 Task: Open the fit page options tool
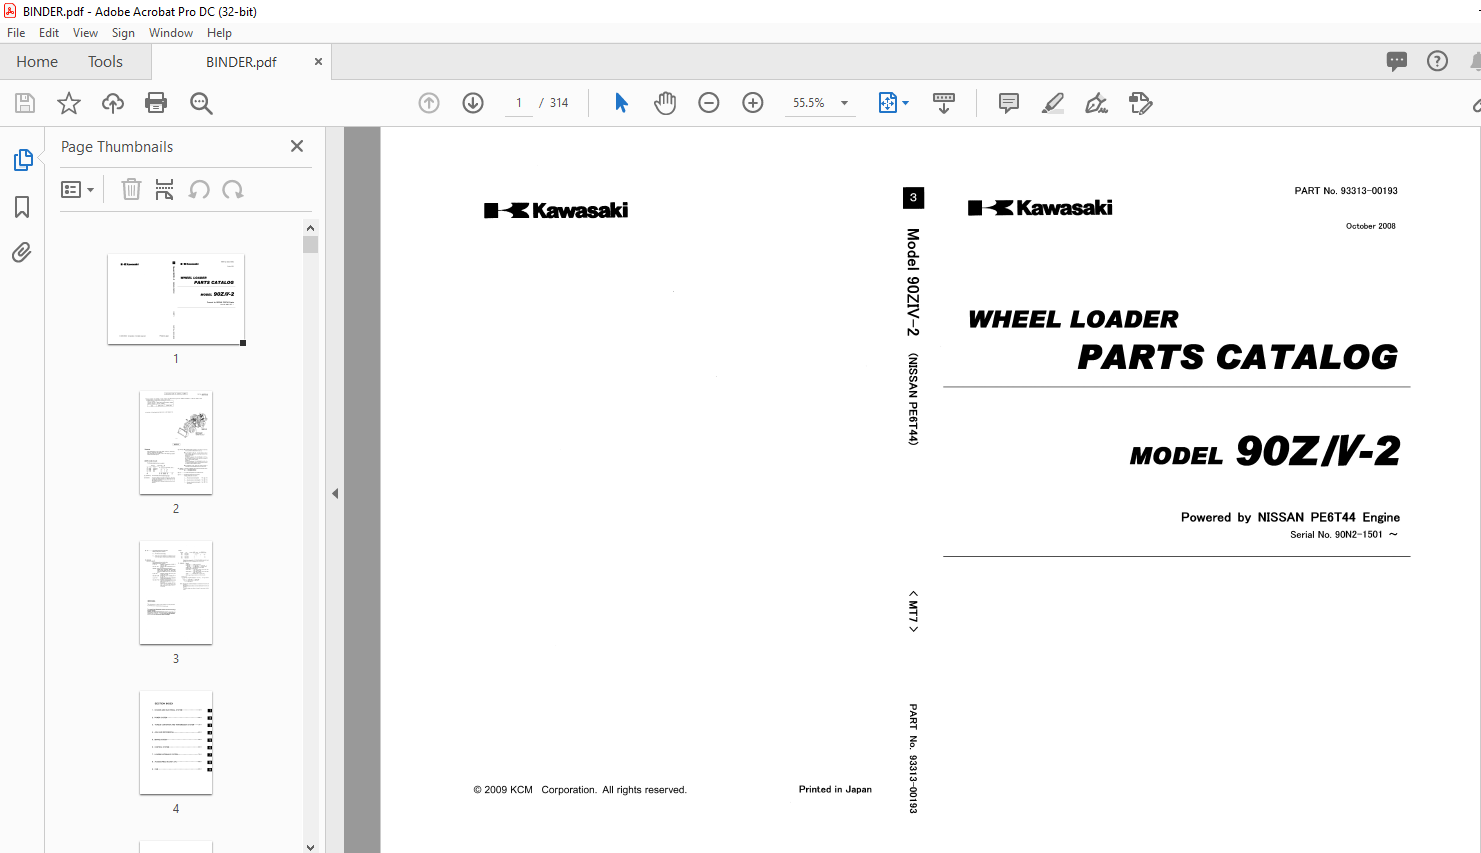click(893, 103)
